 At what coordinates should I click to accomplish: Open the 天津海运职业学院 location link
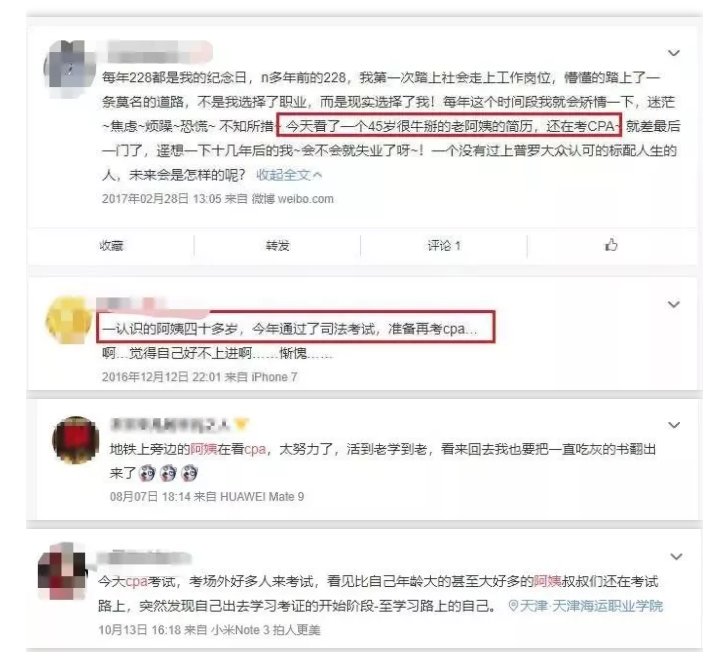[591, 606]
